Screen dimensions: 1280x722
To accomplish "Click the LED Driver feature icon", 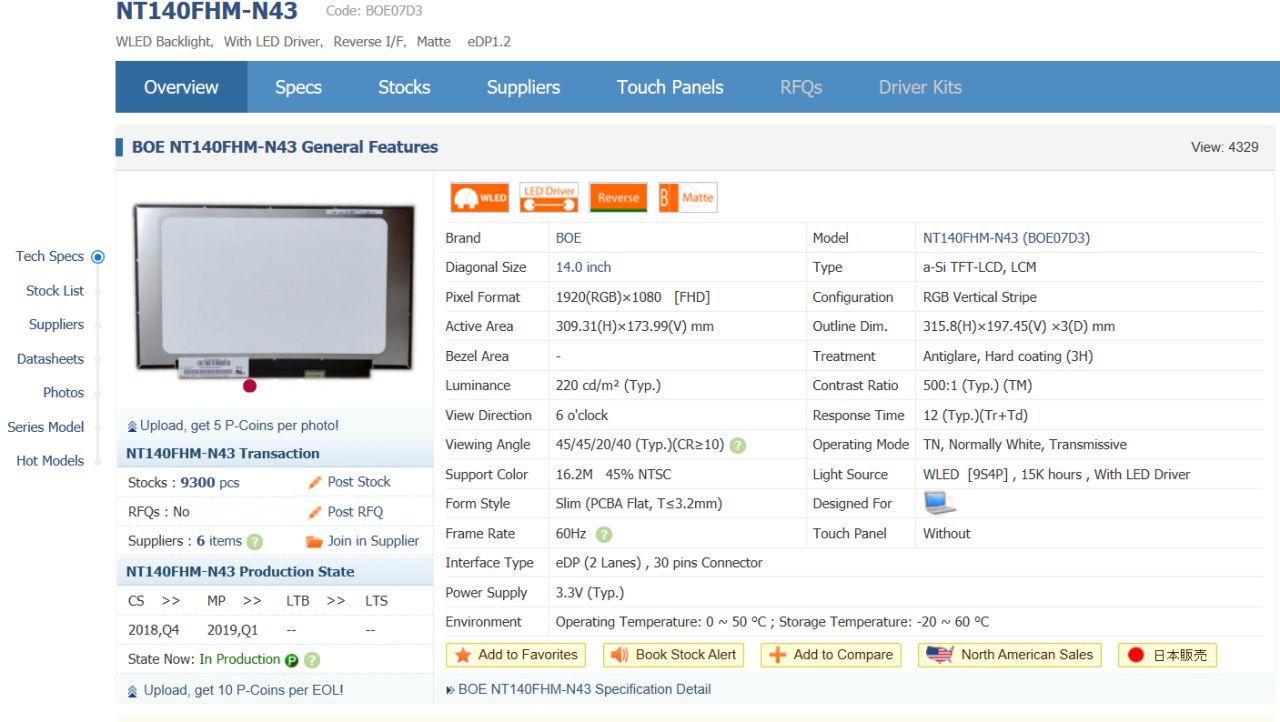I will 549,197.
